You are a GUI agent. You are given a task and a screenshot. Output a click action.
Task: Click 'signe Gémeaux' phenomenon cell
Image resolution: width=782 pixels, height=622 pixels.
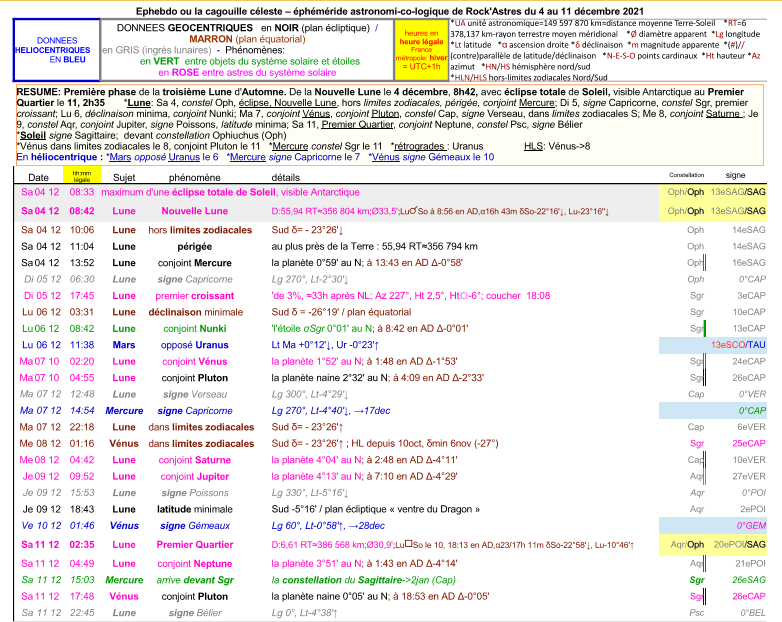pyautogui.click(x=195, y=526)
